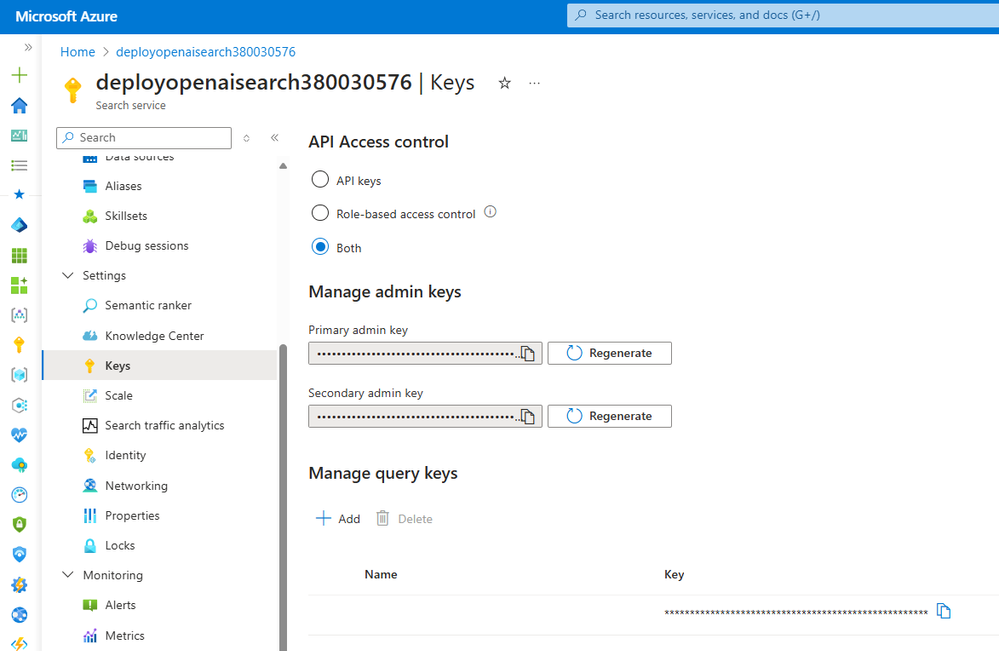Open the Dashboard chart icon
The image size is (999, 651).
20,135
